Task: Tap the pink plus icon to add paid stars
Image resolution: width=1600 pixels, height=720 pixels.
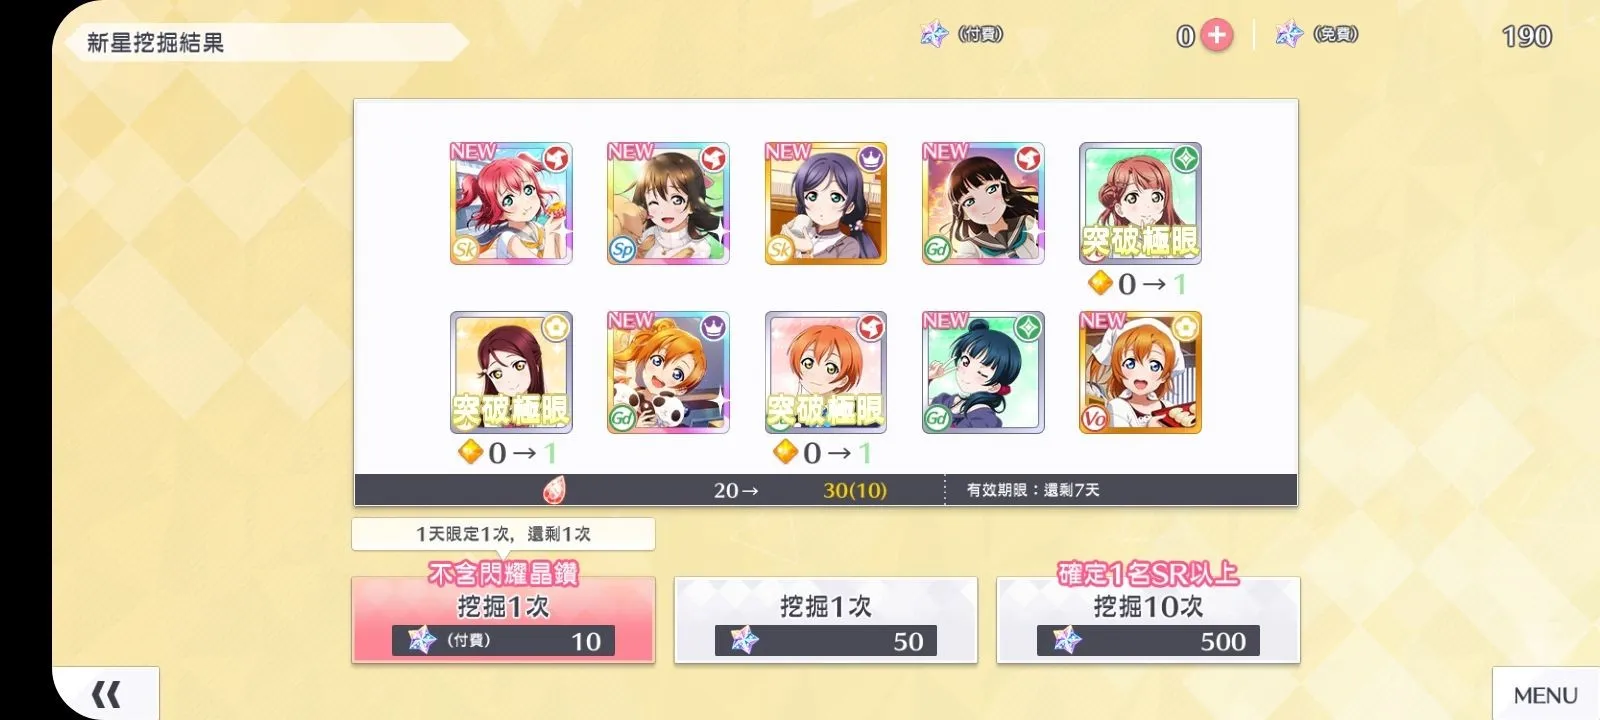Action: [1216, 36]
